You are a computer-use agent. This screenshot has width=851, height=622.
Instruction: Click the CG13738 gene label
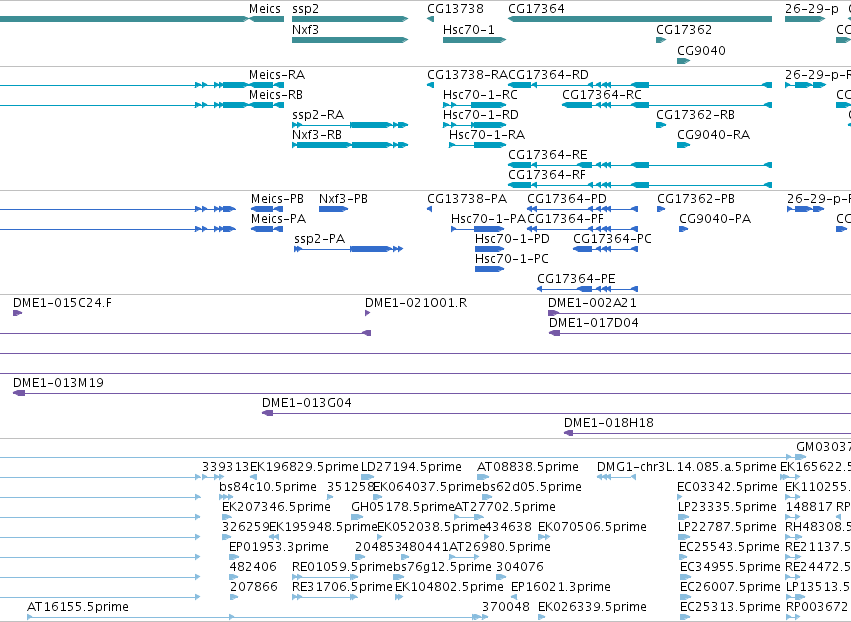point(455,9)
